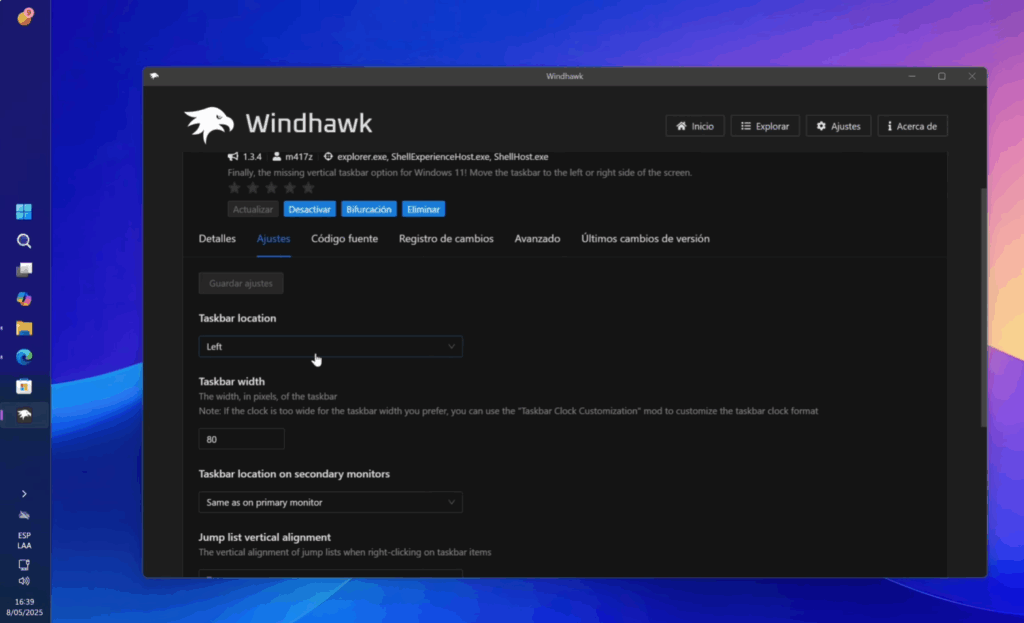Open the Acerca de page

[x=912, y=126]
